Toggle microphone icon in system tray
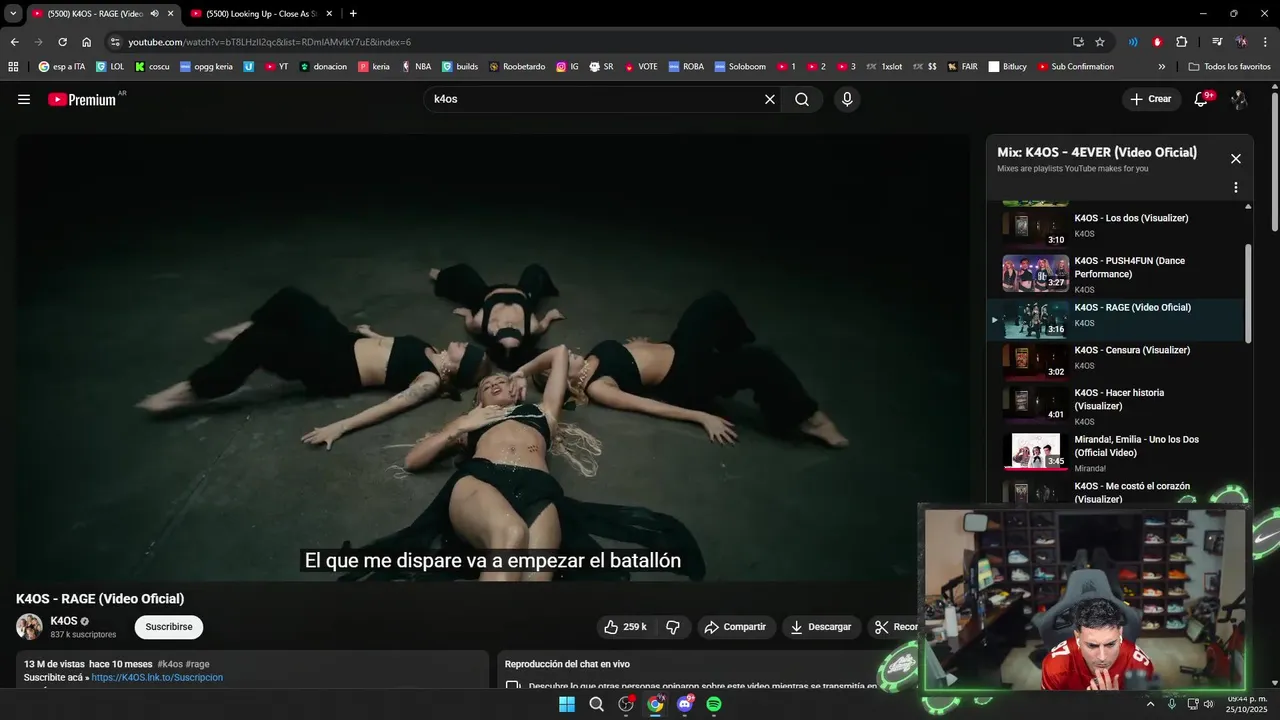 tap(1171, 704)
